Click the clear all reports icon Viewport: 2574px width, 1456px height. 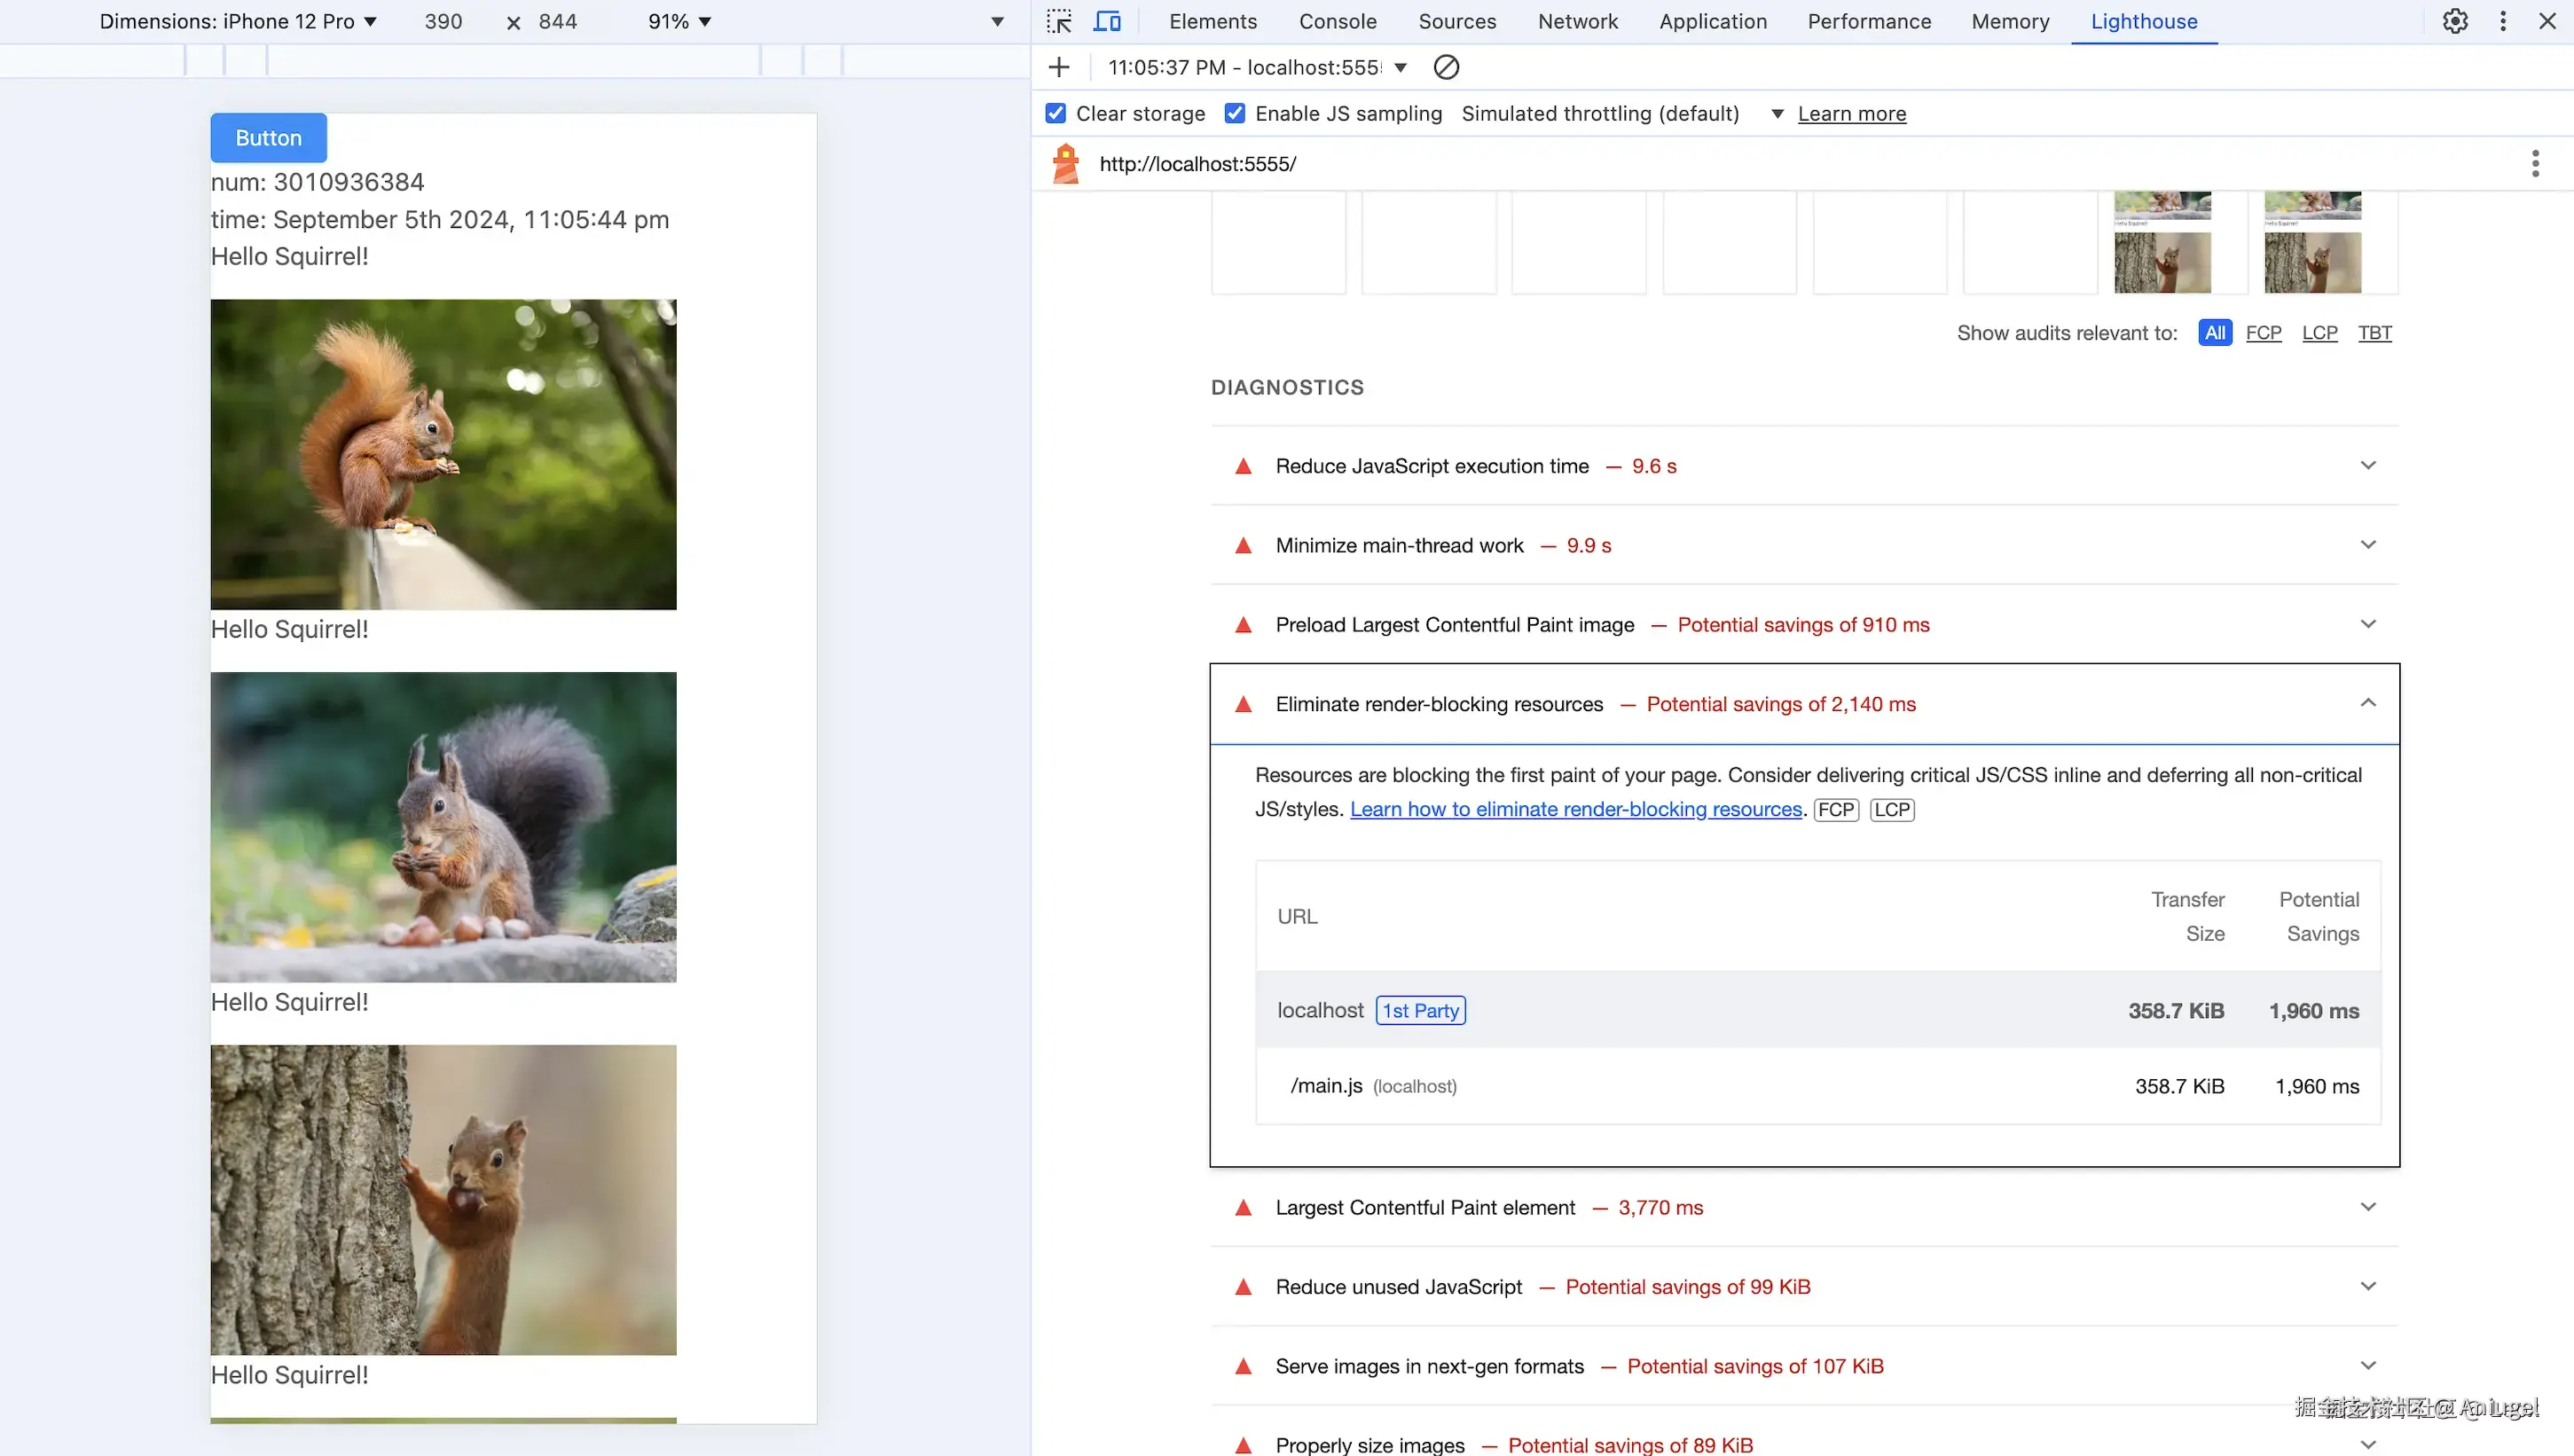(x=1446, y=67)
